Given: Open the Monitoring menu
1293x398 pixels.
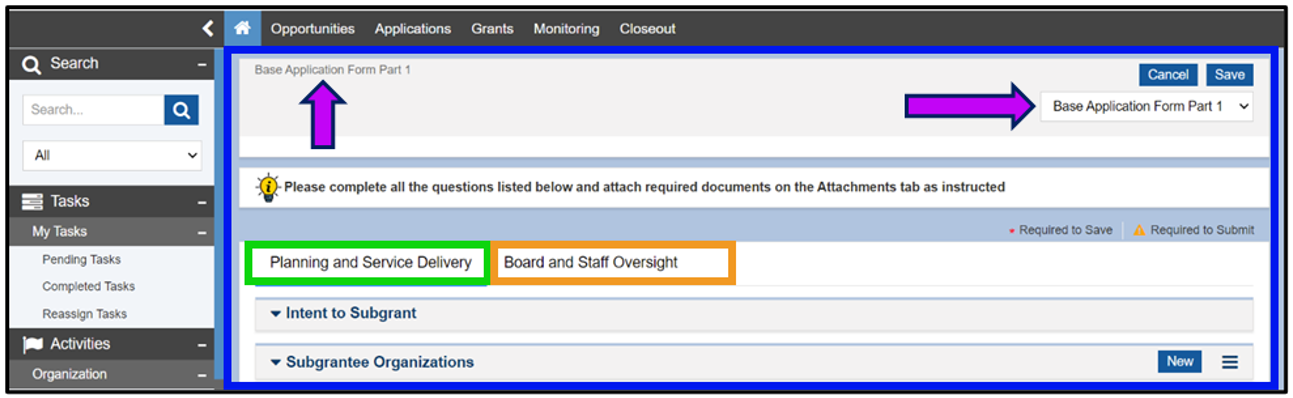Looking at the screenshot, I should pyautogui.click(x=566, y=29).
